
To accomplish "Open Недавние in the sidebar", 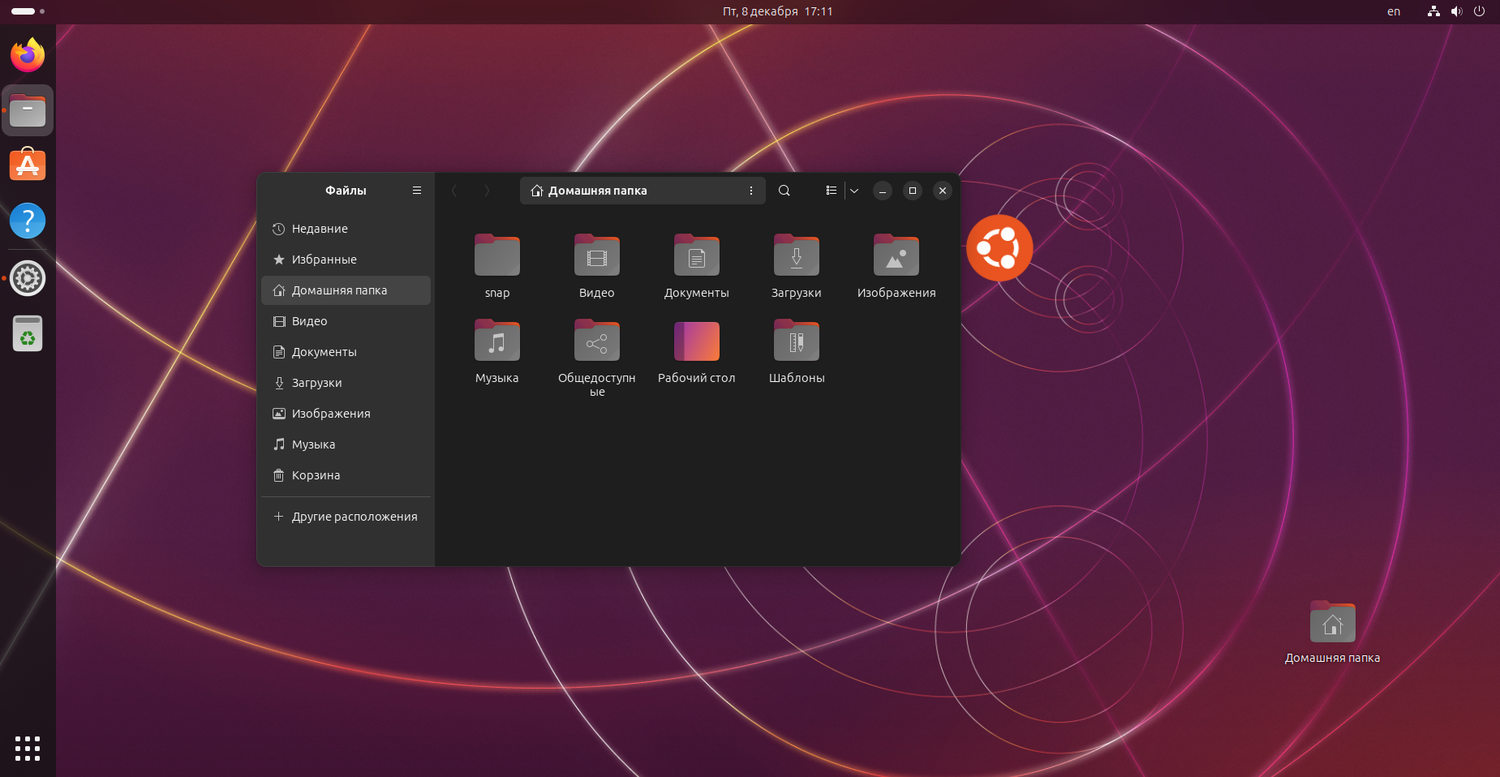I will pyautogui.click(x=319, y=229).
